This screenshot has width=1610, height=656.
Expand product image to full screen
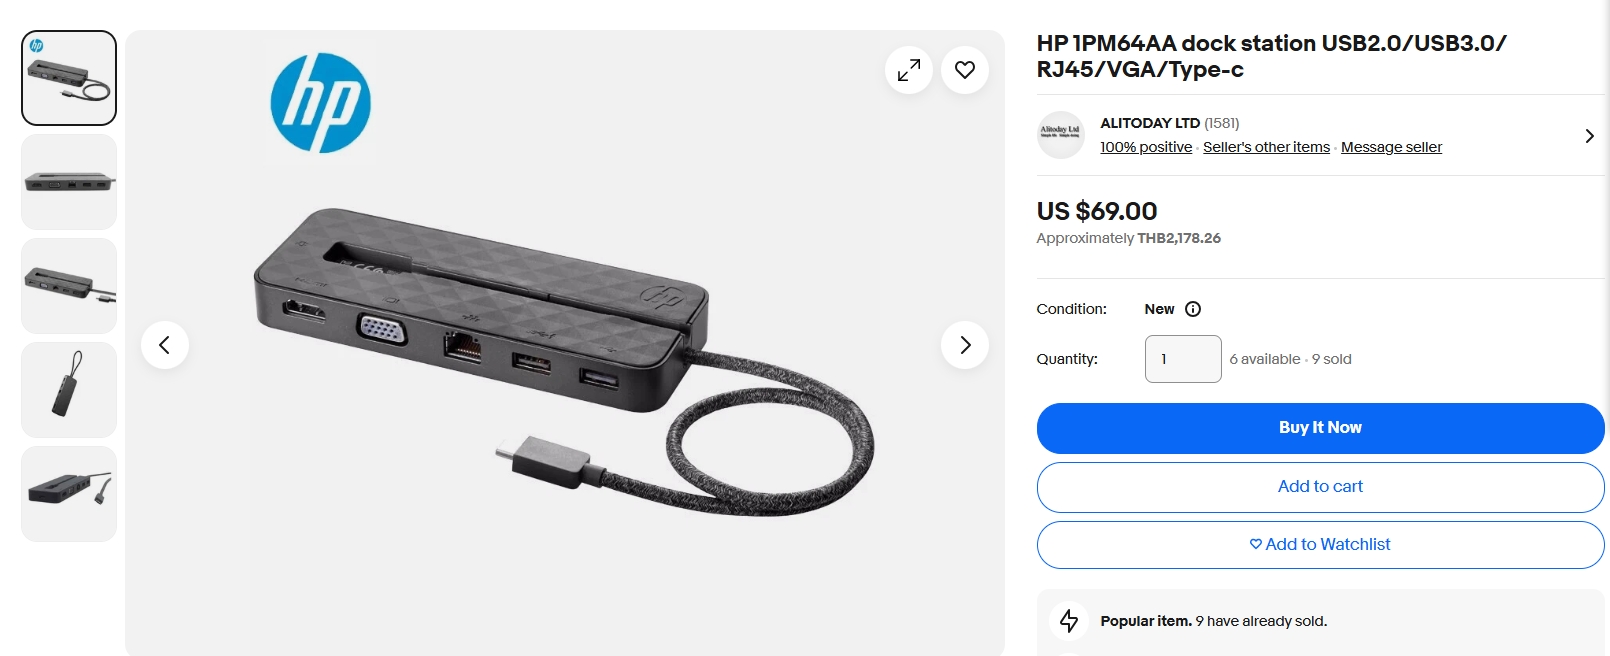pos(909,70)
